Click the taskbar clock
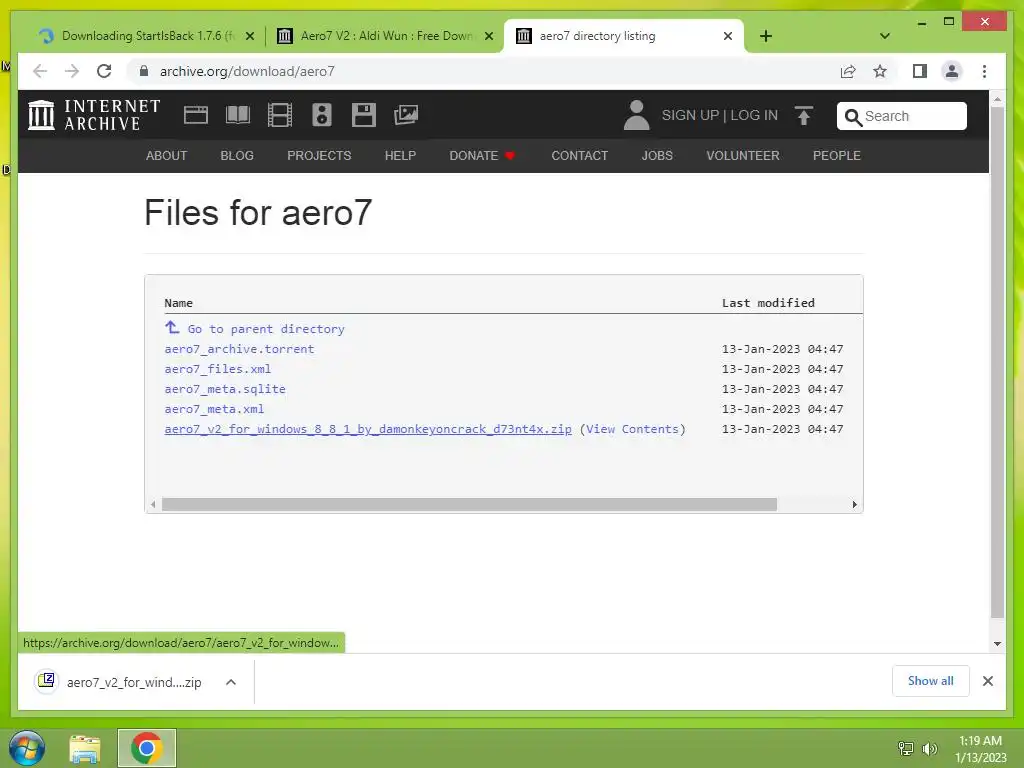The height and width of the screenshot is (768, 1024). pos(980,749)
